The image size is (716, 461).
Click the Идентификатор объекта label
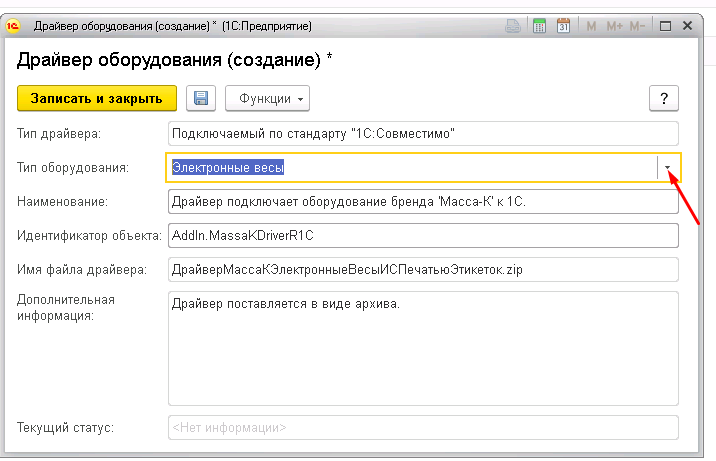90,236
